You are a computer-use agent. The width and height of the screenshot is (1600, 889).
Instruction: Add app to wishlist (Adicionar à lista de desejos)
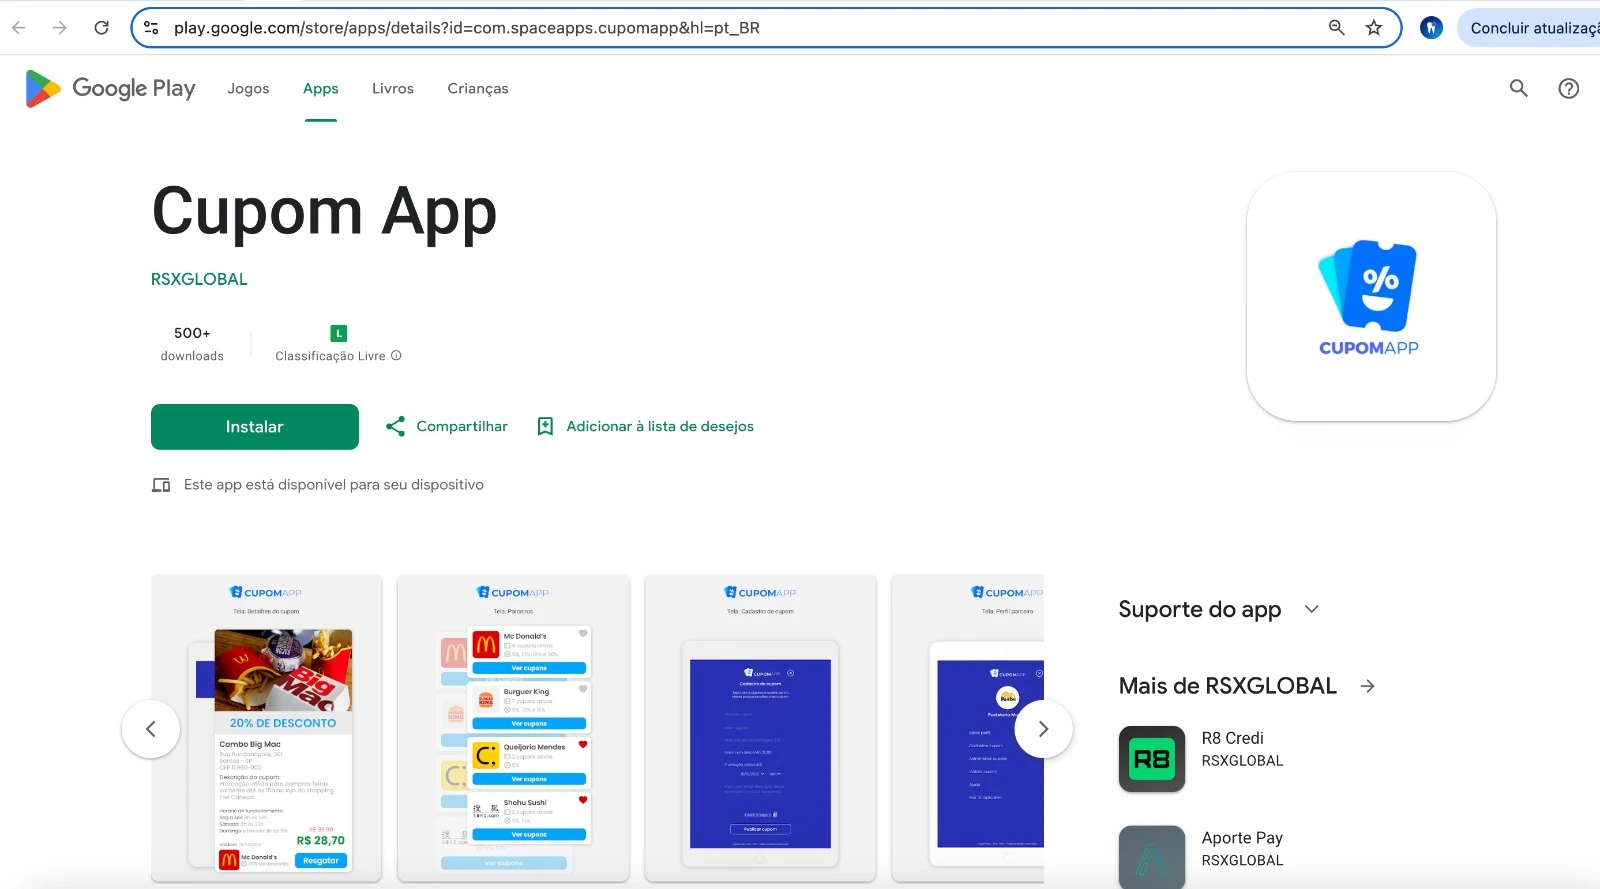click(645, 427)
